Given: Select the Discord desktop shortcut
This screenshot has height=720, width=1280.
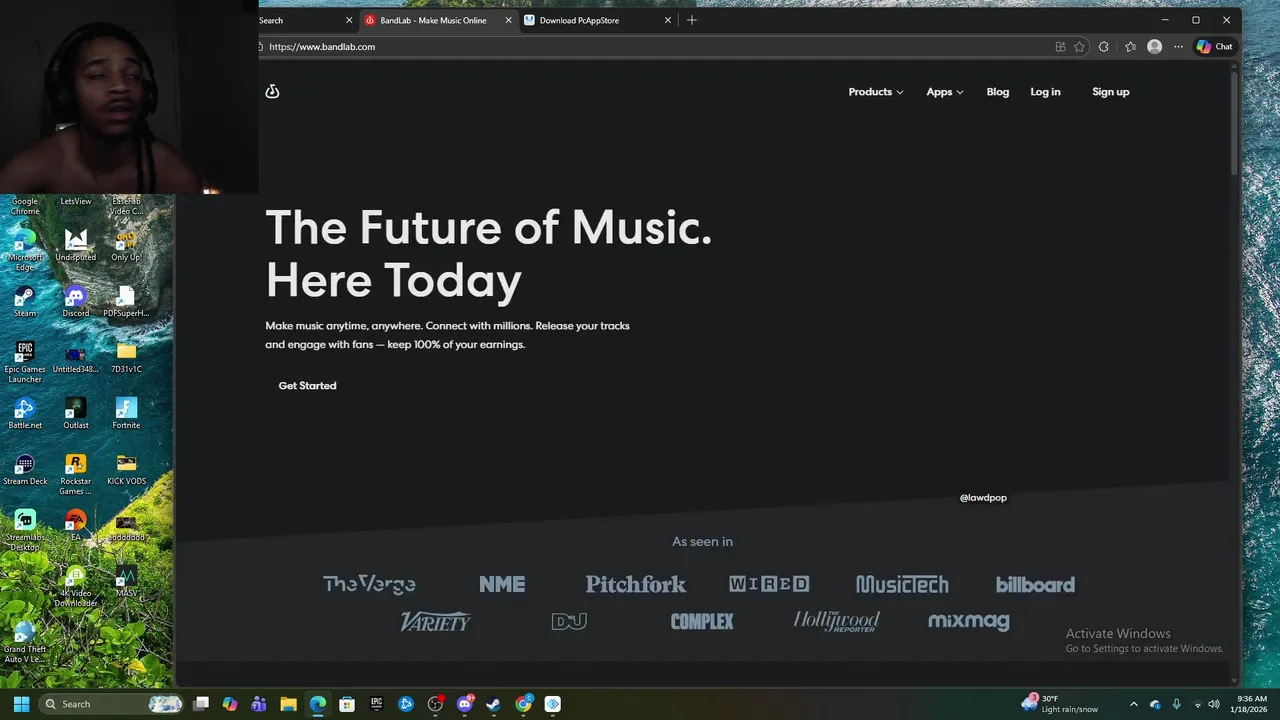Looking at the screenshot, I should [x=76, y=301].
